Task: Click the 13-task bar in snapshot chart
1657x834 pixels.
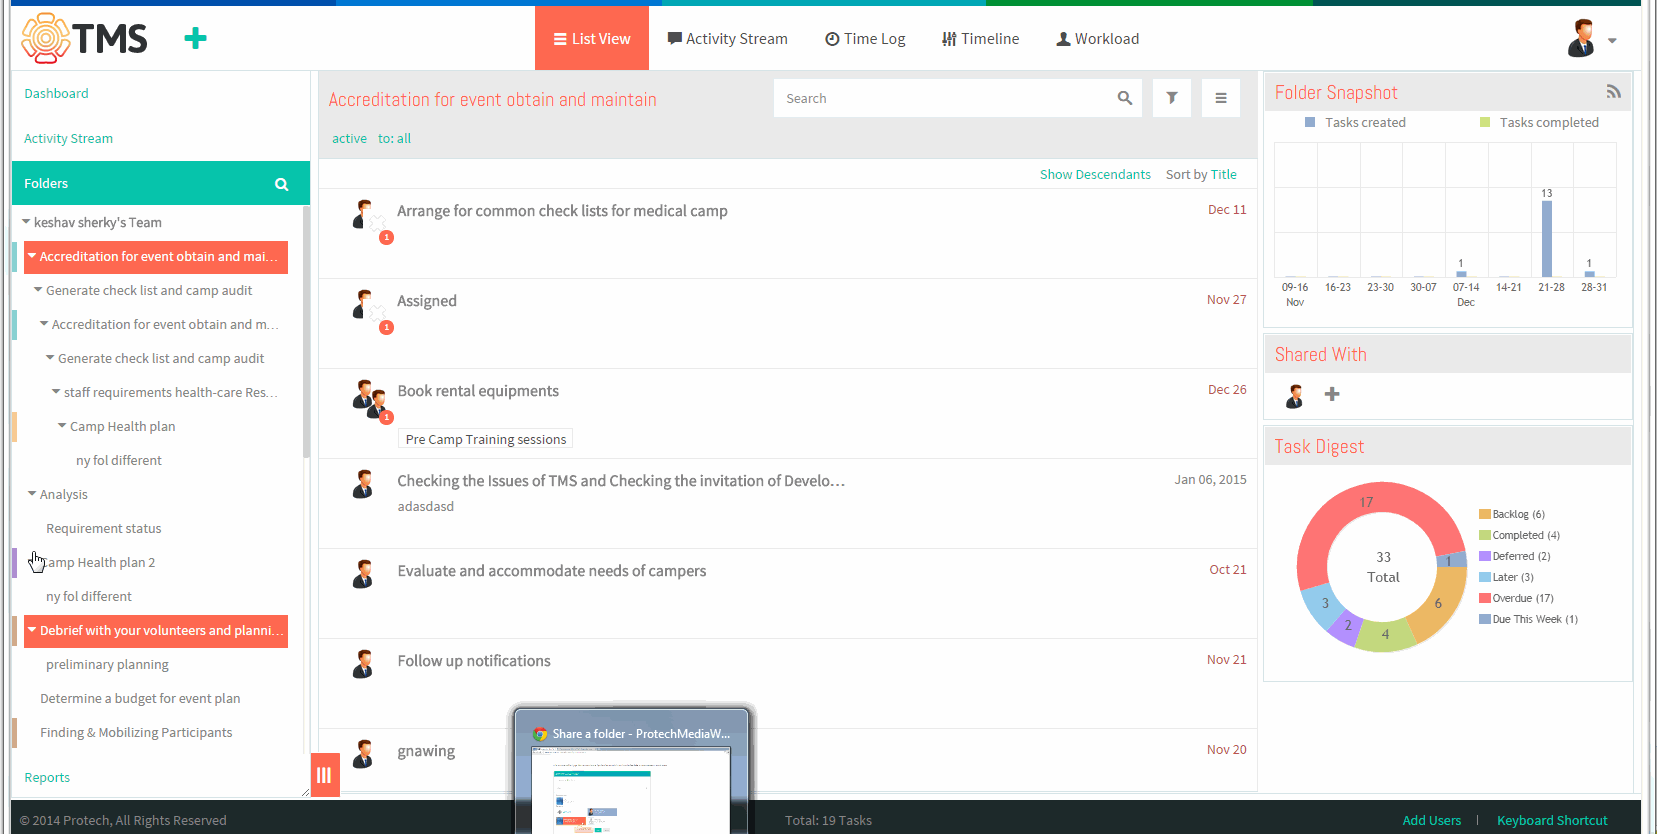Action: point(1547,239)
